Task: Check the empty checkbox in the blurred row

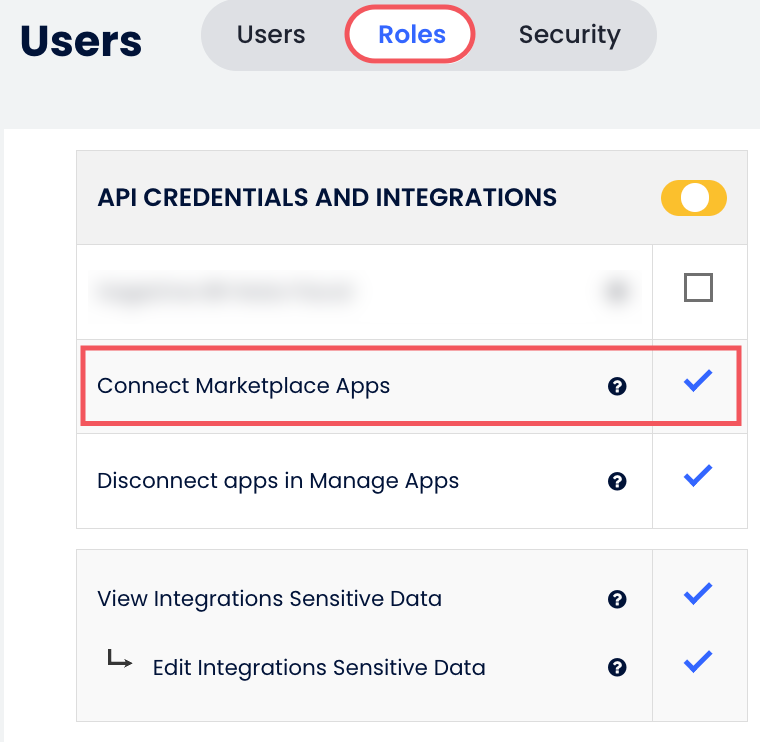Action: tap(698, 289)
